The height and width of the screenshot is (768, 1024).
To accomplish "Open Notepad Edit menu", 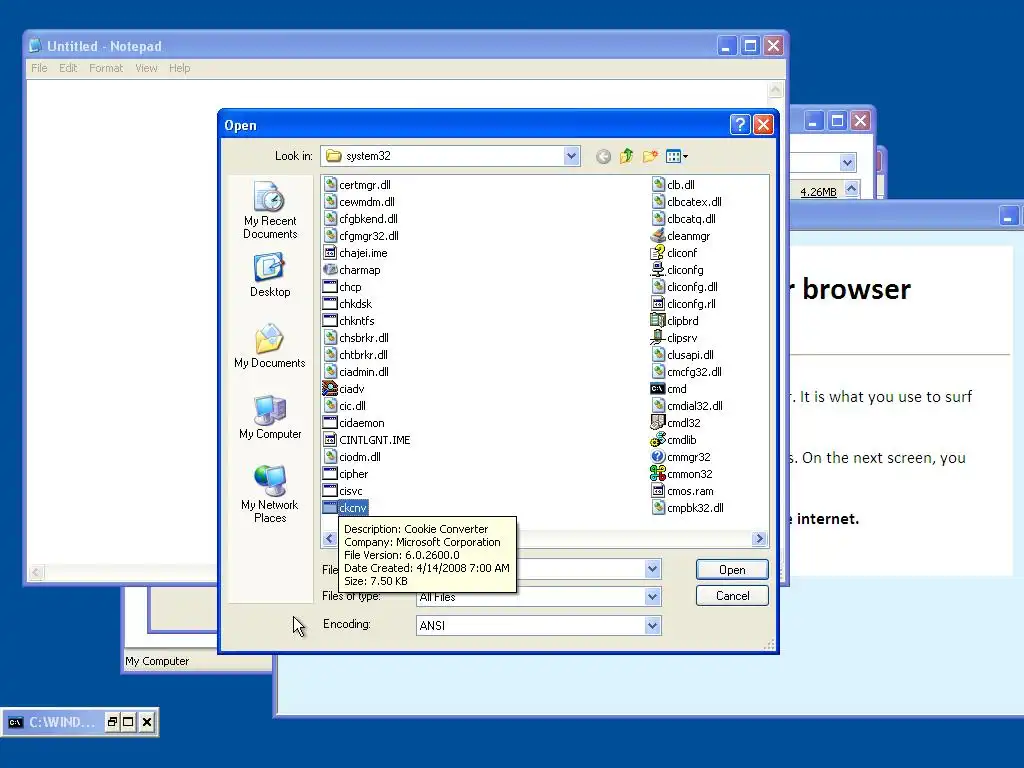I will (68, 68).
